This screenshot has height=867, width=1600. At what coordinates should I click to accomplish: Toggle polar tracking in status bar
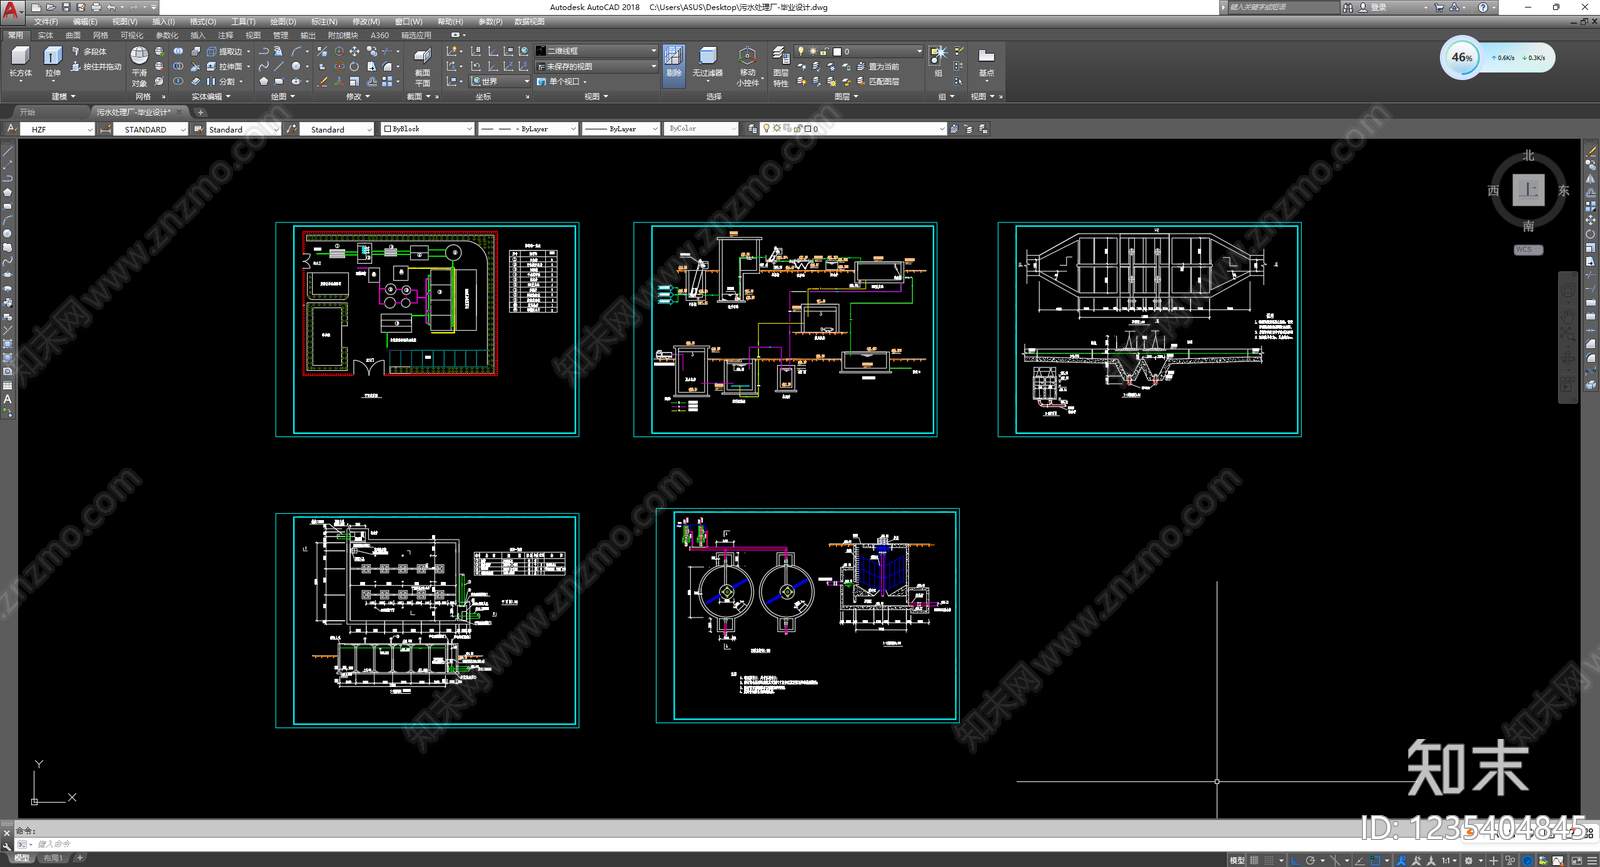pos(1311,860)
